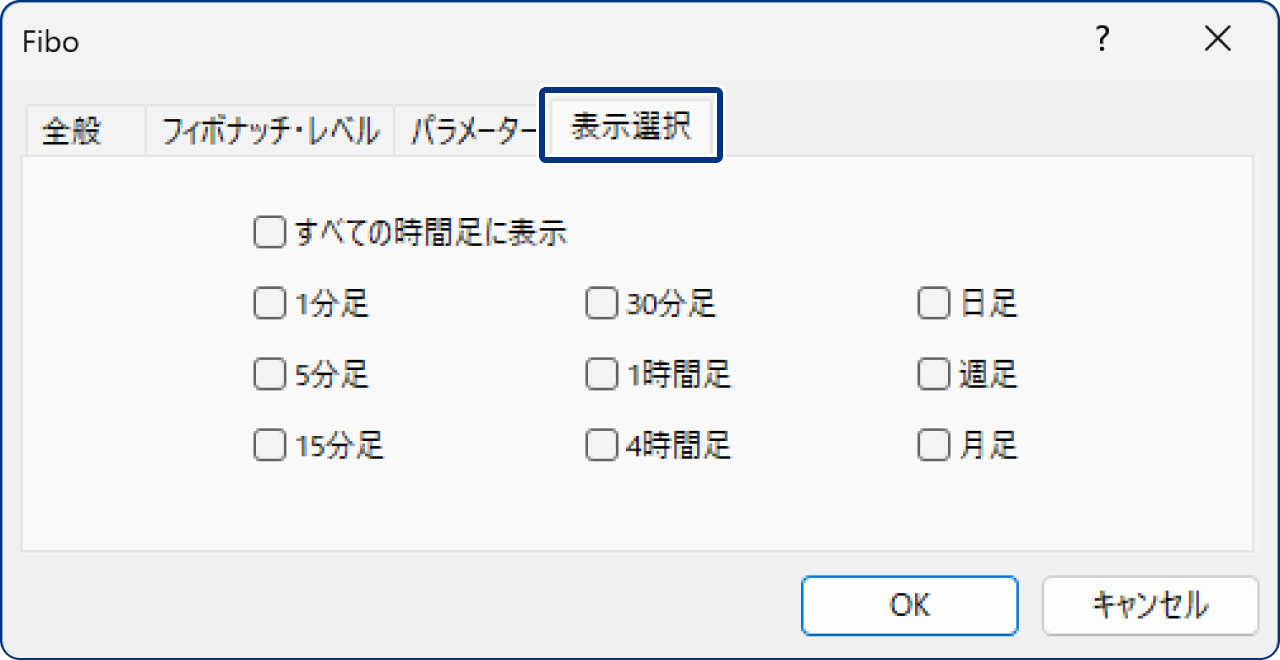This screenshot has width=1280, height=660.
Task: Uncheck the 1分足 checkbox if selected
Action: 268,303
